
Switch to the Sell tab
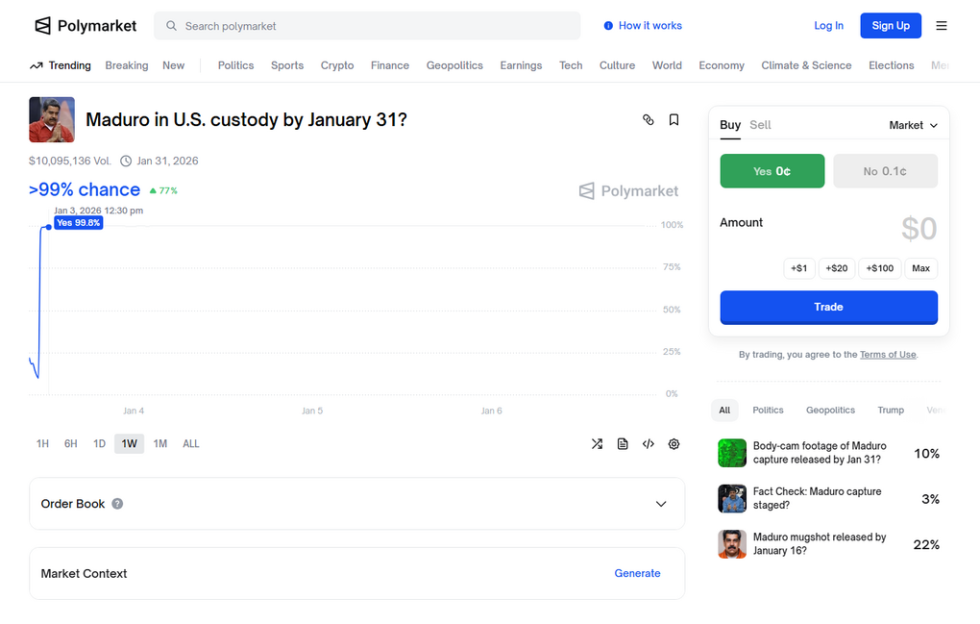click(x=760, y=124)
